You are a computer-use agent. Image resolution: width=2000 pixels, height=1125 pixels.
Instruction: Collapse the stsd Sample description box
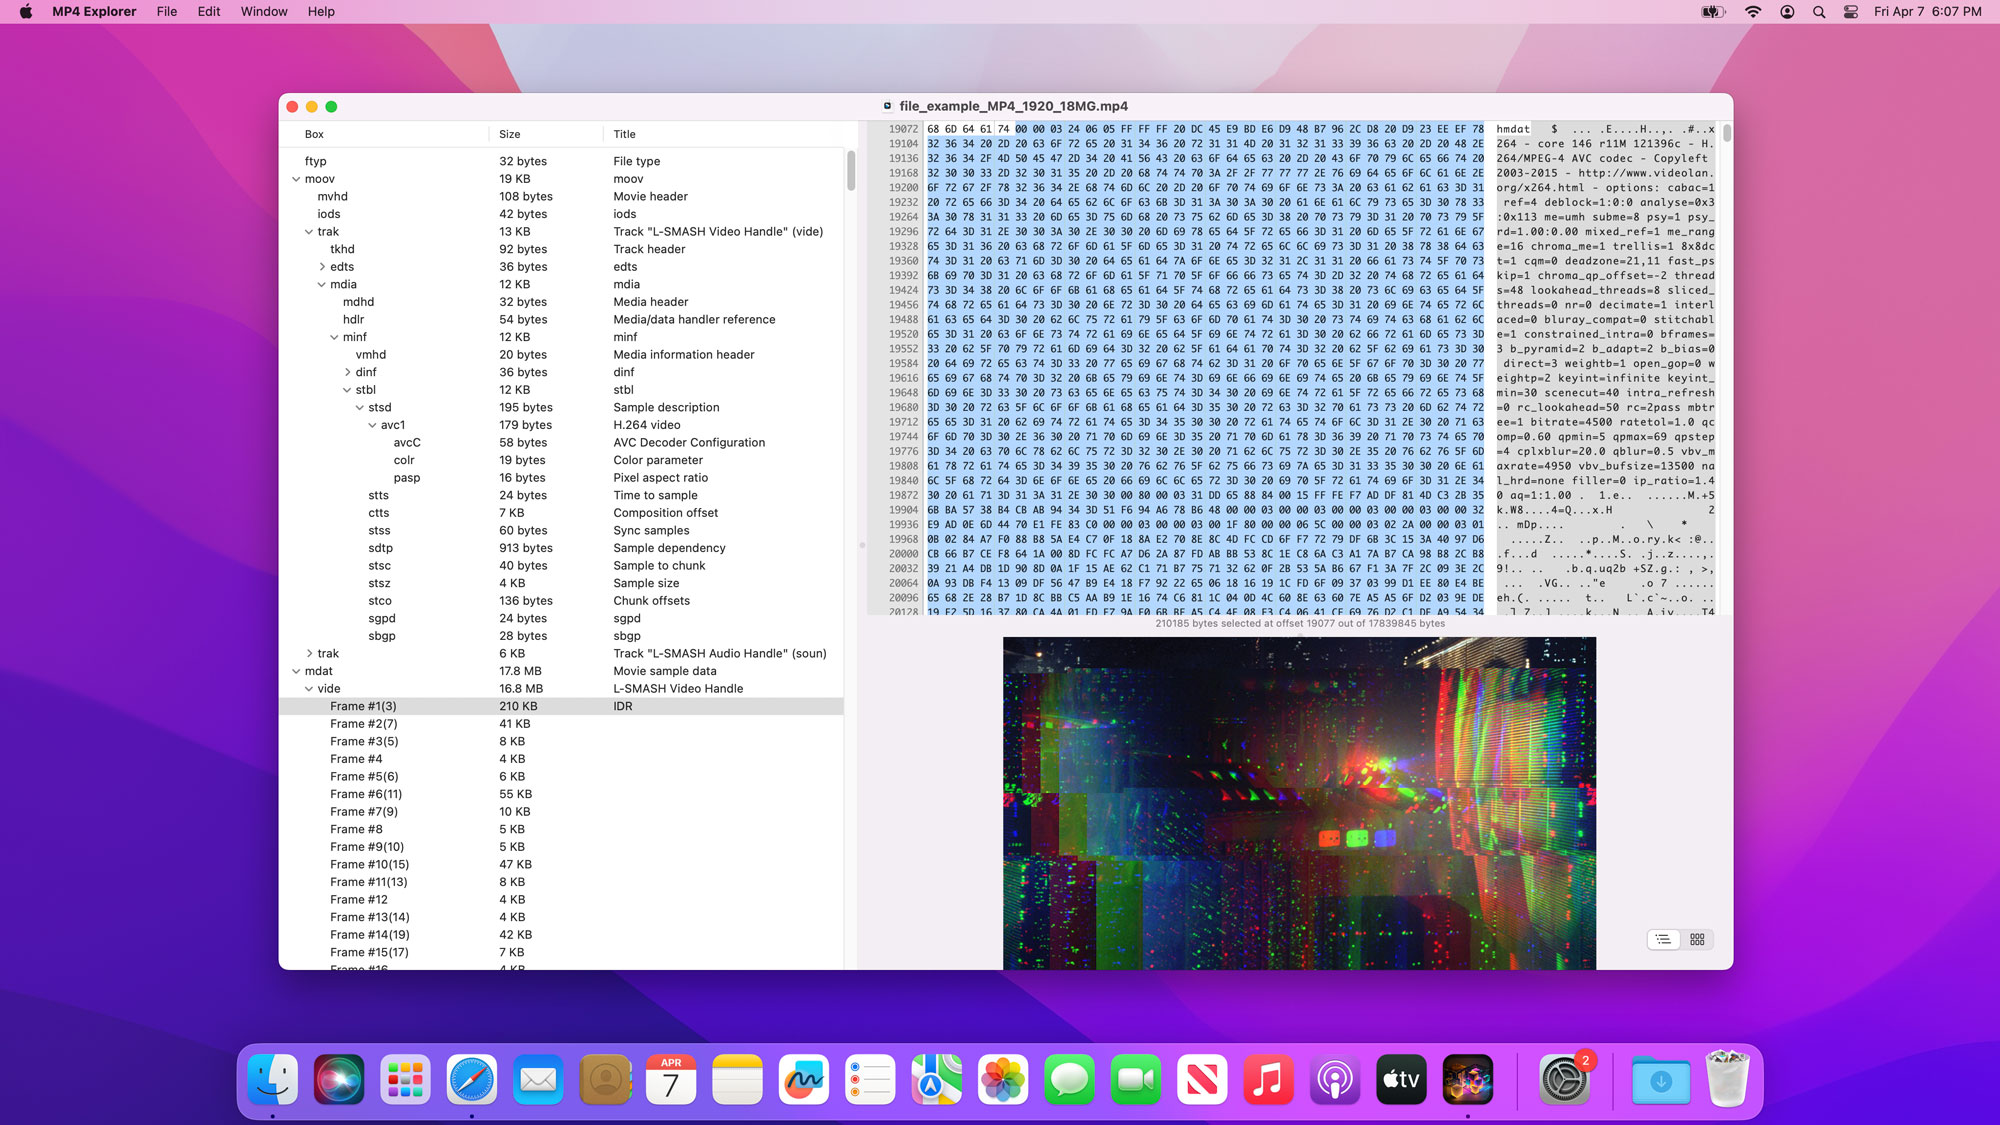coord(360,408)
